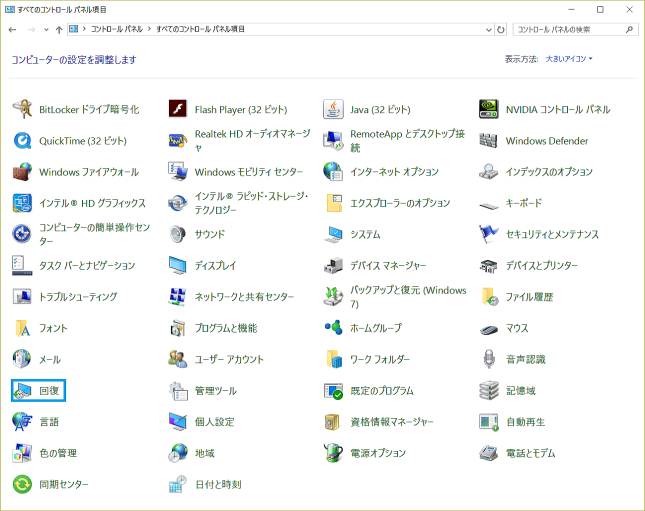Viewport: 645px width, 511px height.
Task: Open the プログラムと機能 link
Action: click(x=226, y=328)
